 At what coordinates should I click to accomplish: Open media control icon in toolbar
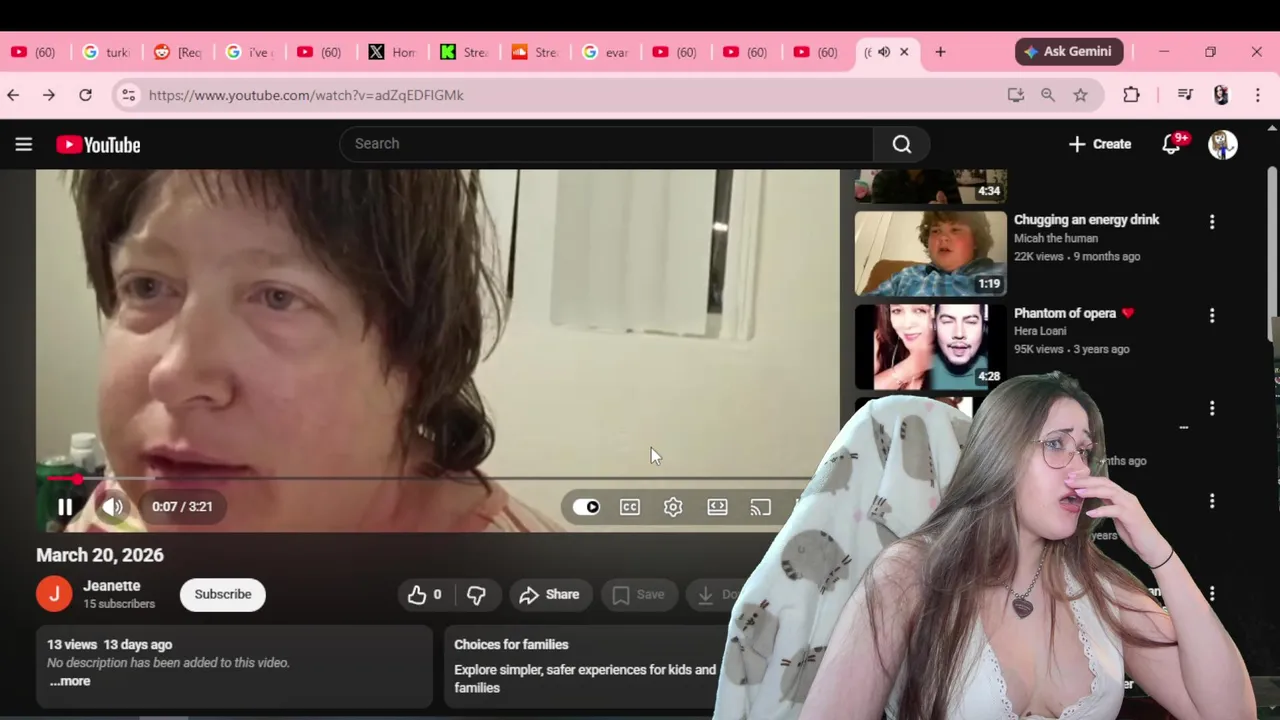click(1185, 95)
